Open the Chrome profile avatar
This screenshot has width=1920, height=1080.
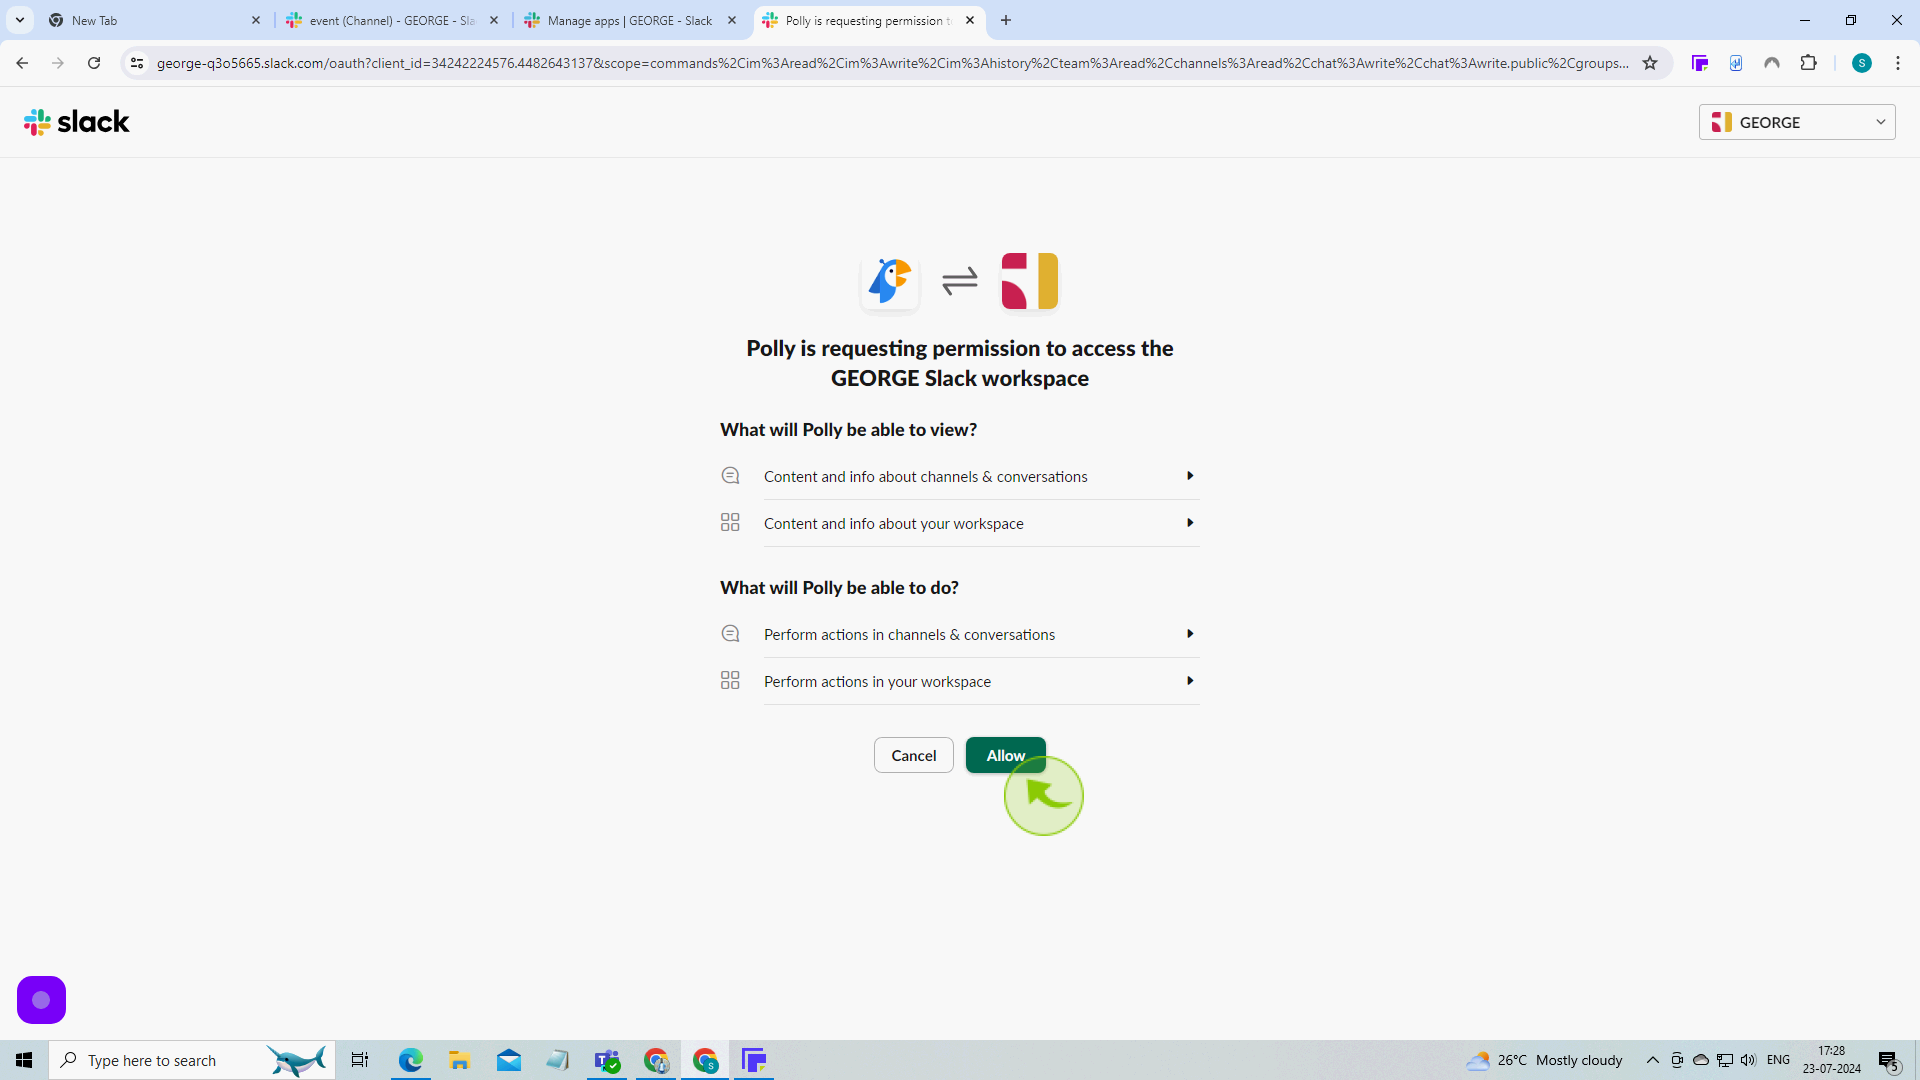point(1862,63)
